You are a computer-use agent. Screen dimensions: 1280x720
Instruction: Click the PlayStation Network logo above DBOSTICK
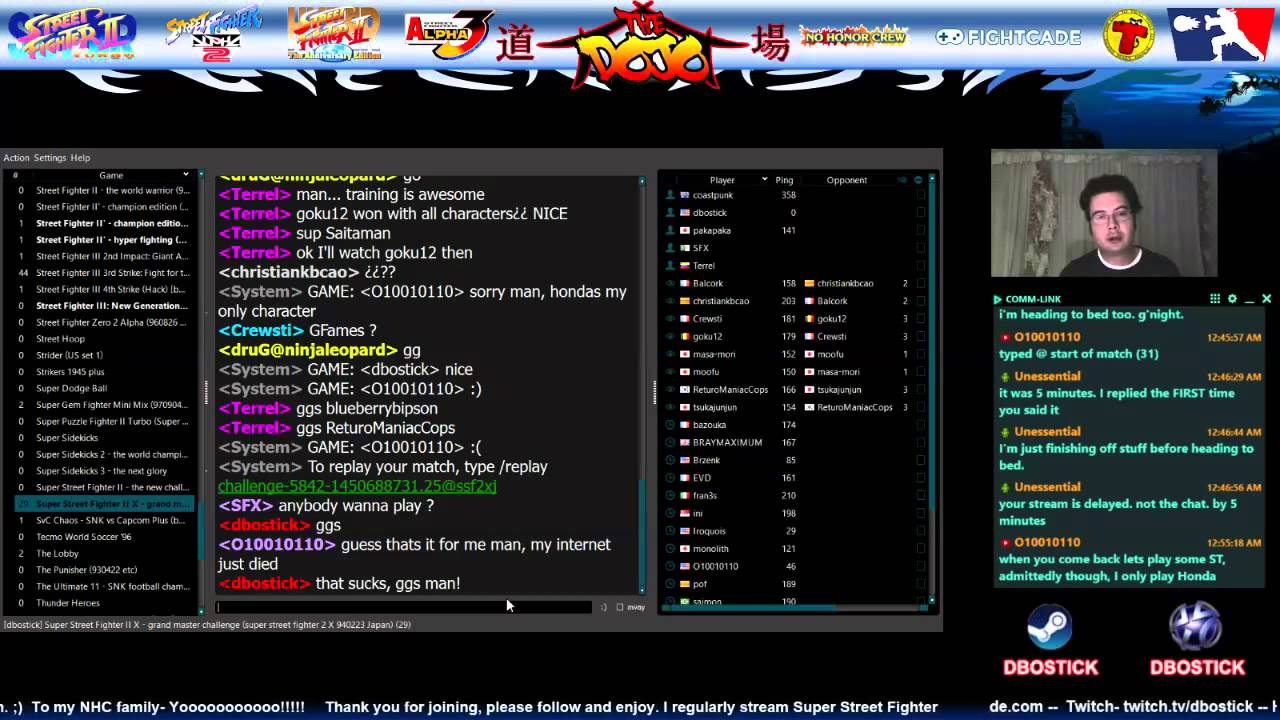tap(1196, 627)
